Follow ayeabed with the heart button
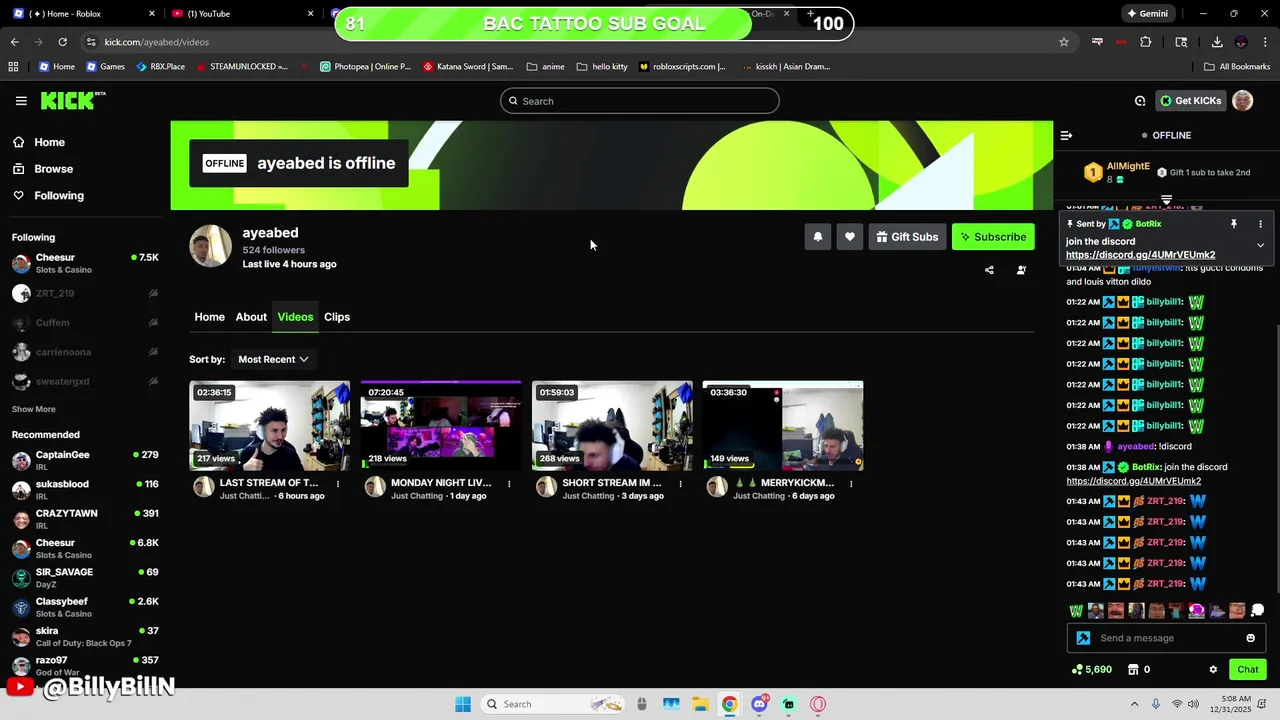 (x=849, y=237)
